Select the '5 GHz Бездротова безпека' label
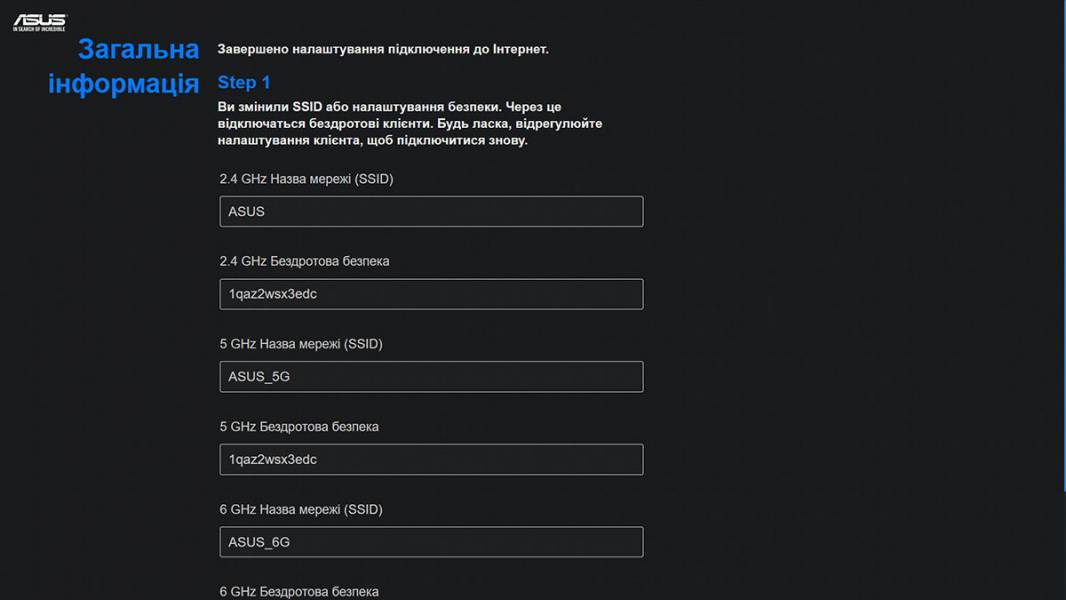Screen dimensions: 1066x600 pyautogui.click(x=299, y=427)
